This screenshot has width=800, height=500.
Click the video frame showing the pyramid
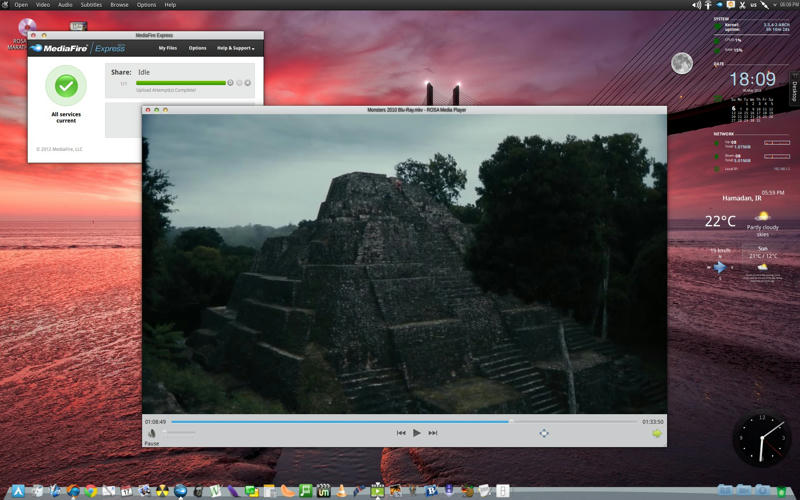click(404, 264)
